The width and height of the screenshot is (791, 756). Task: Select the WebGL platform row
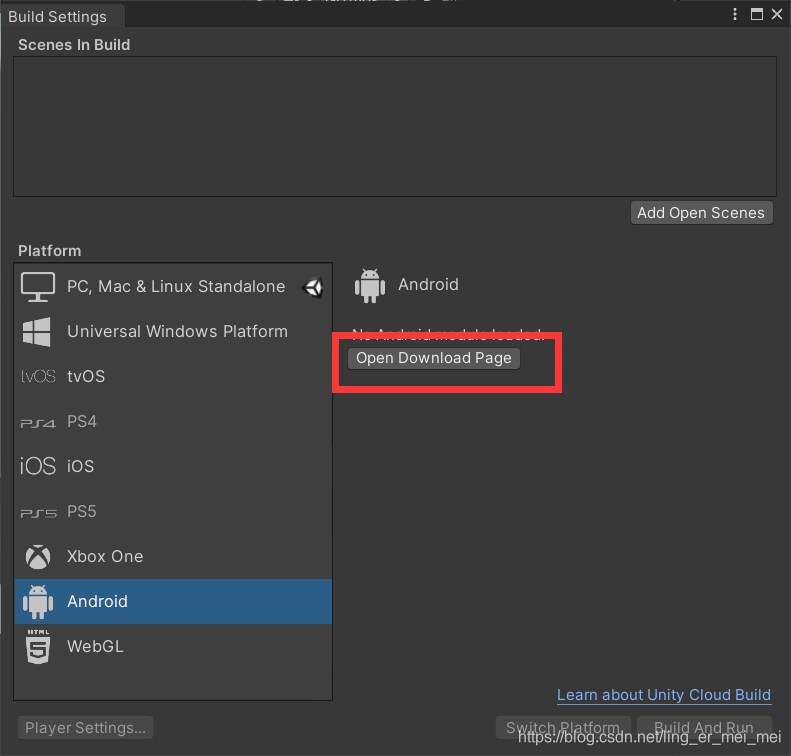point(173,646)
